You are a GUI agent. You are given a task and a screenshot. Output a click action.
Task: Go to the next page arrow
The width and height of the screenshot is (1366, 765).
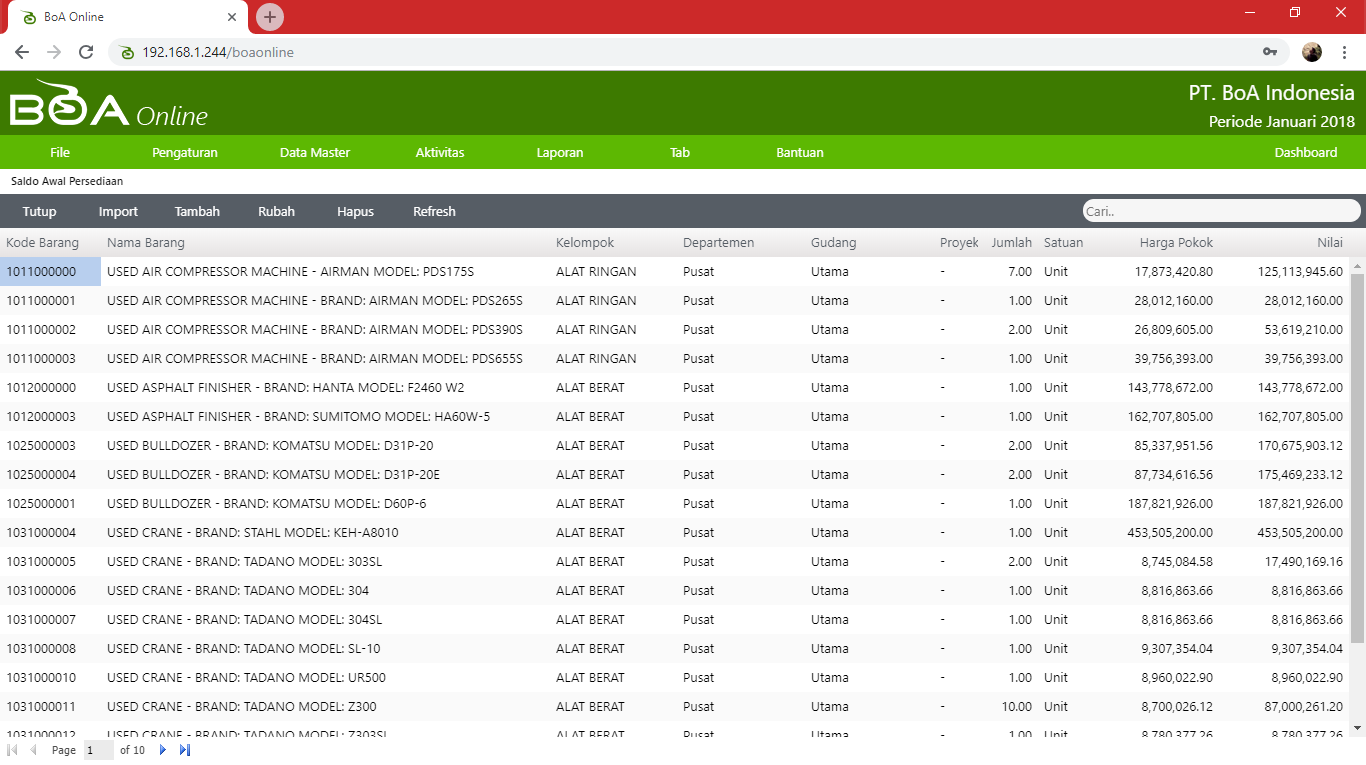pos(163,750)
